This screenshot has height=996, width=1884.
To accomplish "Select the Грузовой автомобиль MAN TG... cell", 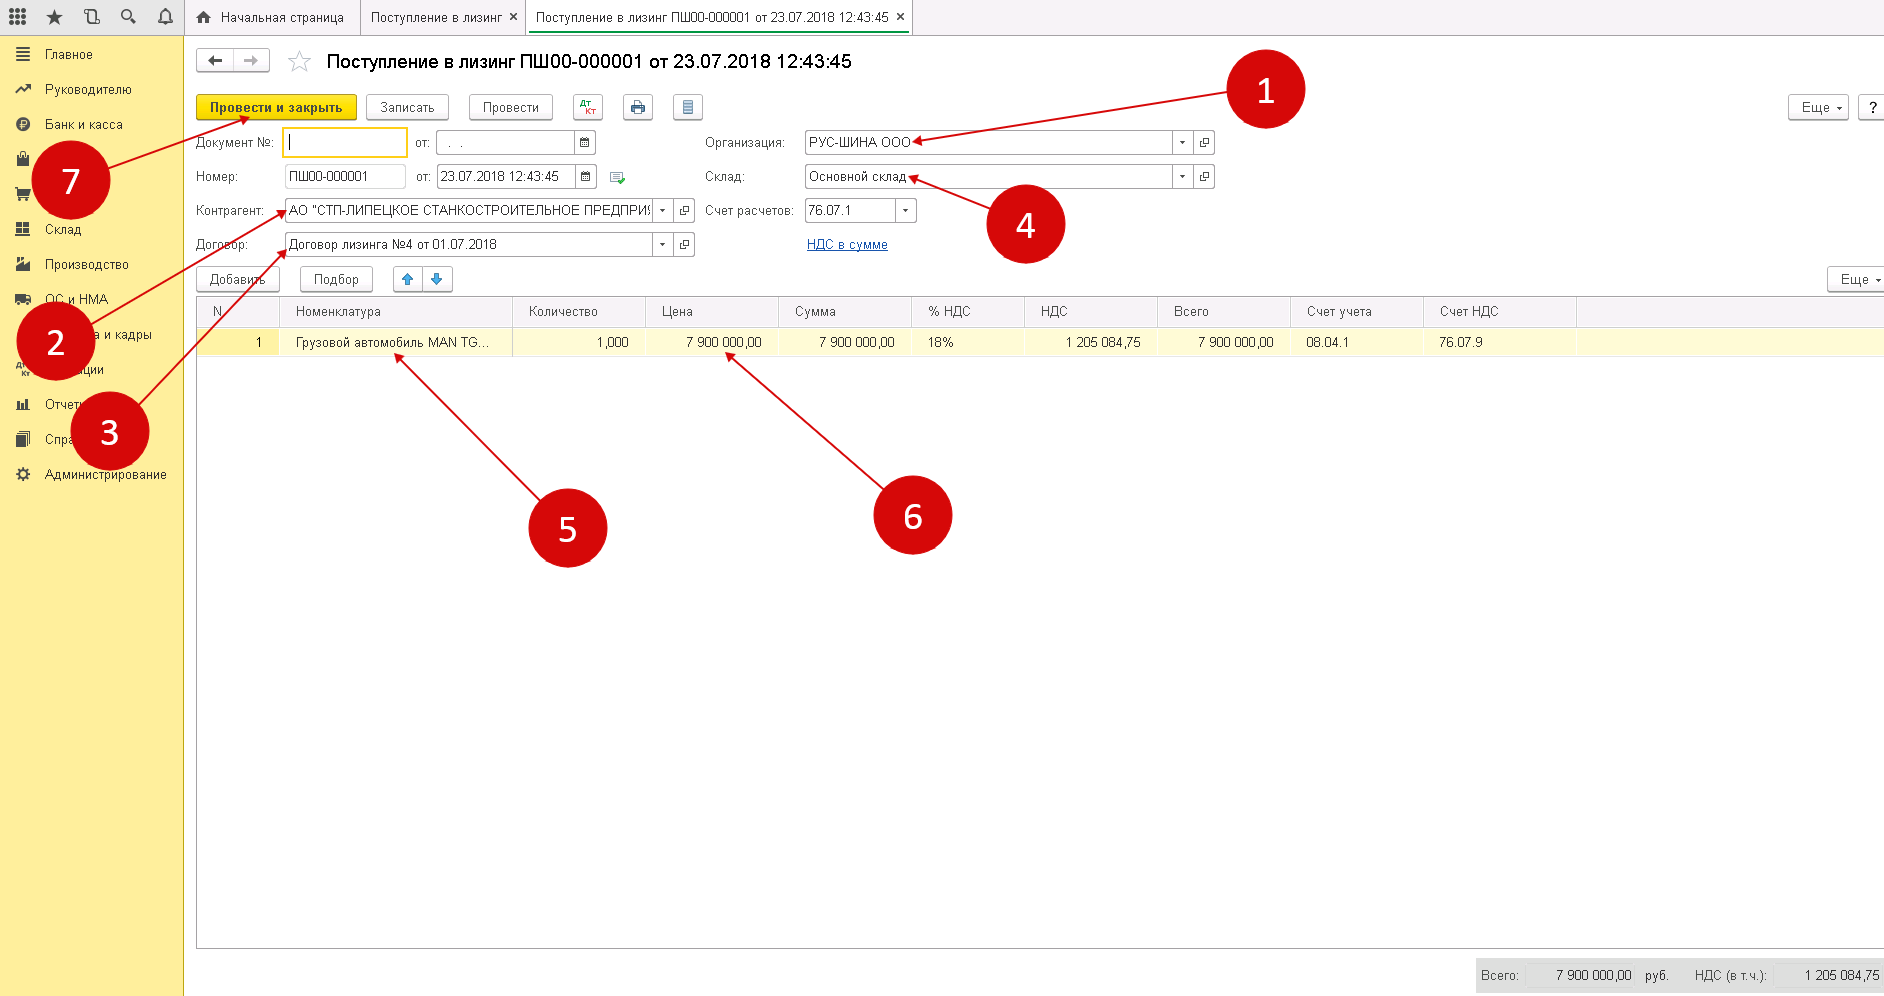I will [x=396, y=343].
